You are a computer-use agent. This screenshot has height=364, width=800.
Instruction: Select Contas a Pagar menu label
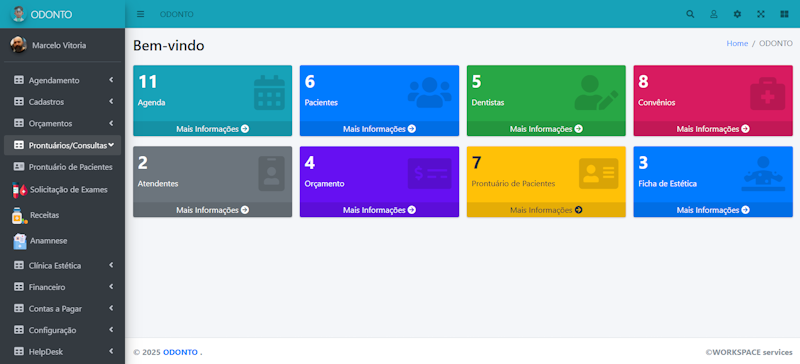[55, 309]
